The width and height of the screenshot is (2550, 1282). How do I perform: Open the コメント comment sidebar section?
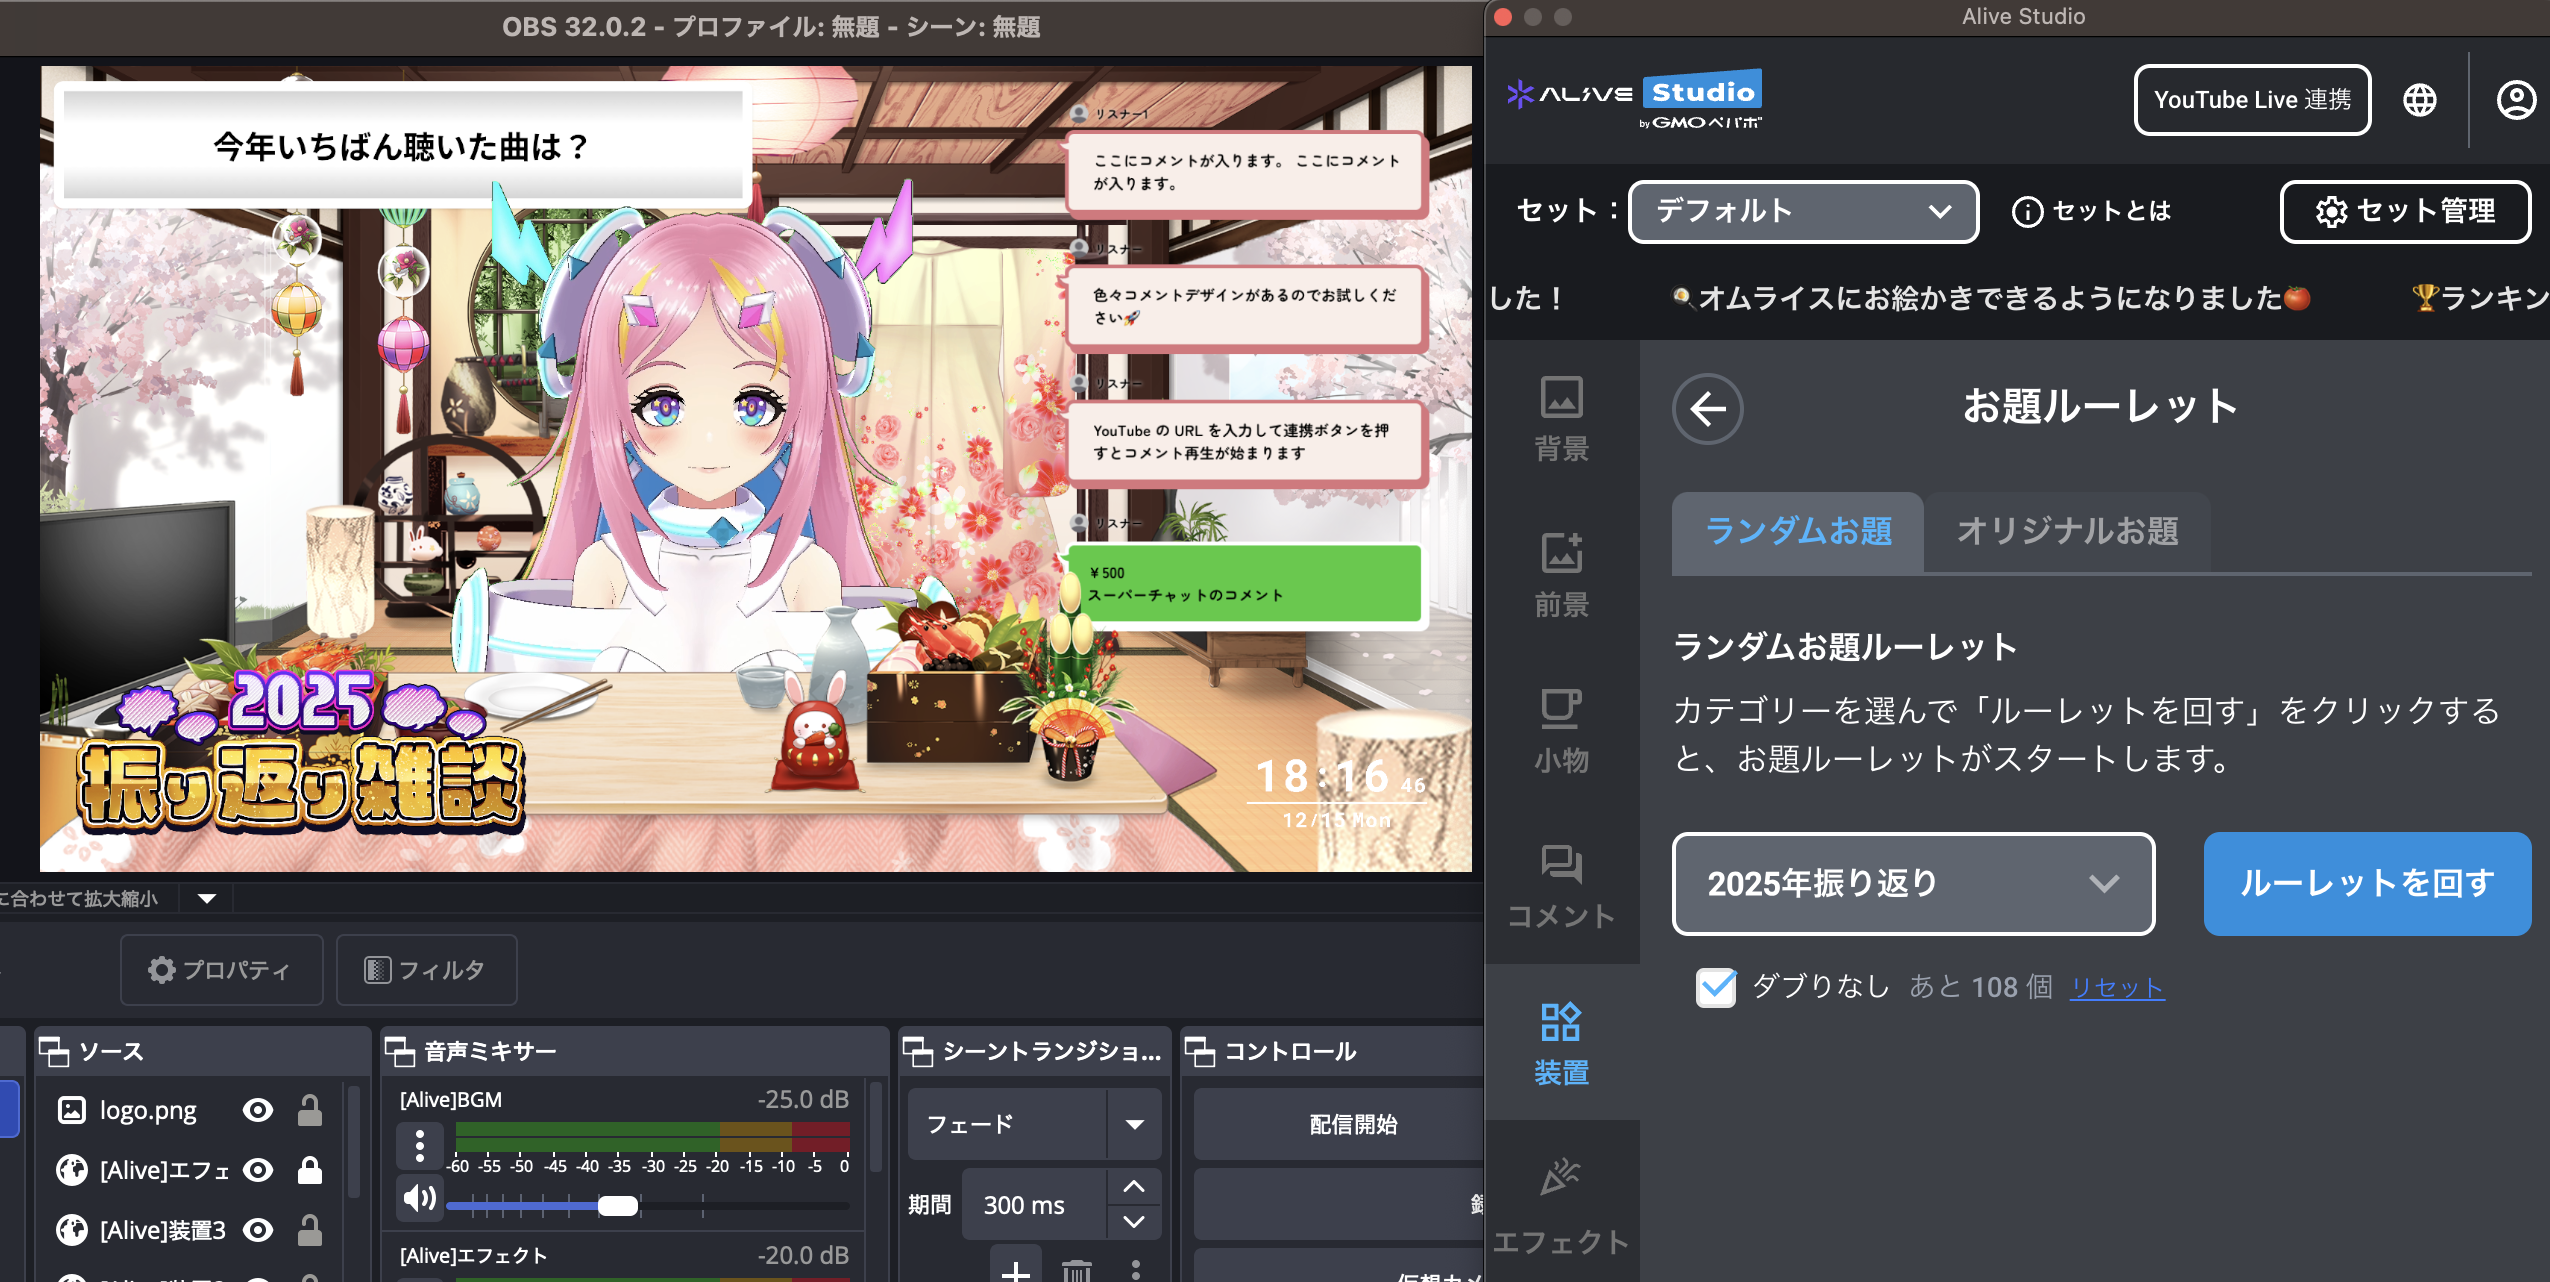[x=1561, y=886]
